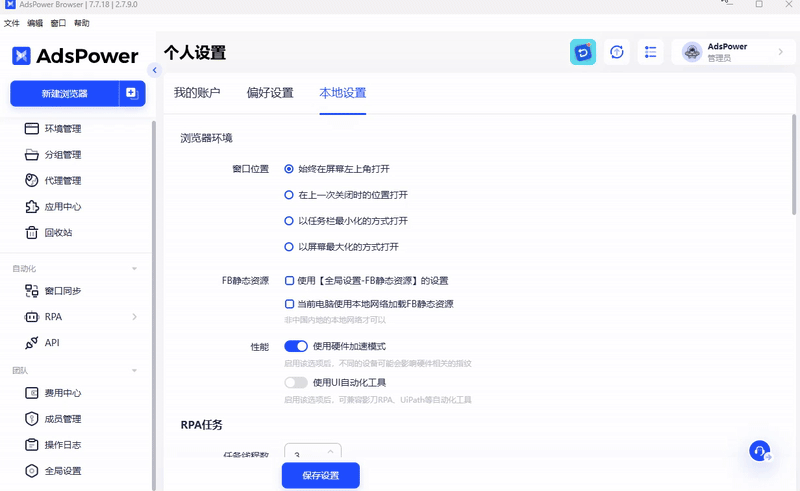Expand the RPA submenu chevron
Screen dimensions: 800x491
(x=134, y=317)
